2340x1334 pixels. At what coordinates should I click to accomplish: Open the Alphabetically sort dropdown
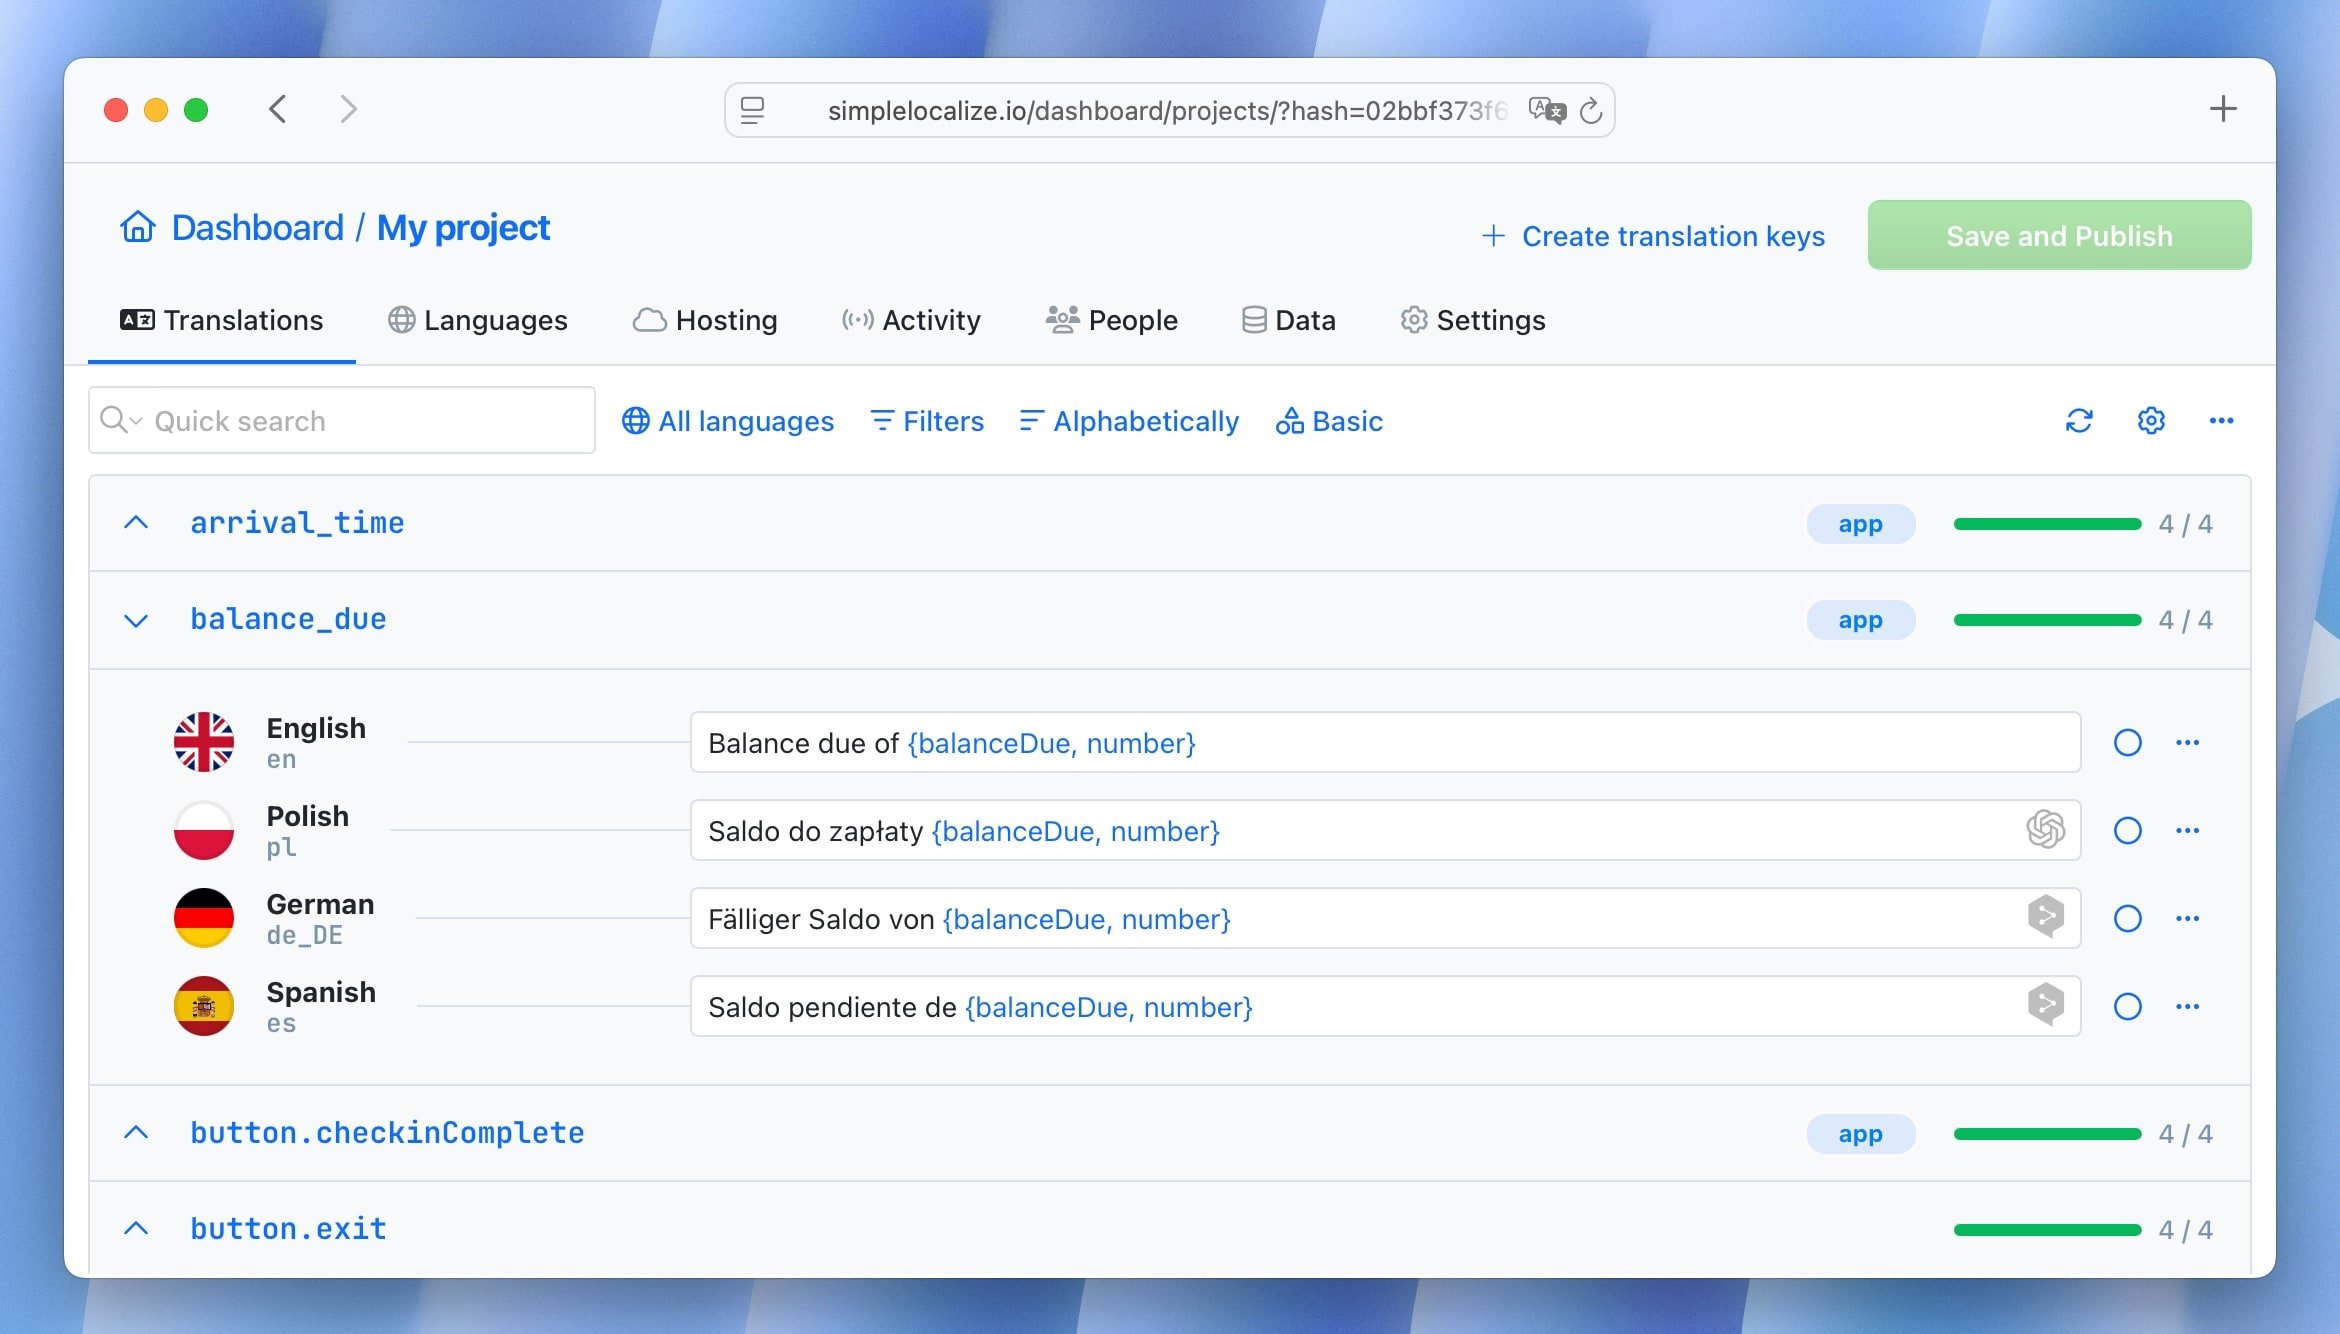(x=1129, y=421)
